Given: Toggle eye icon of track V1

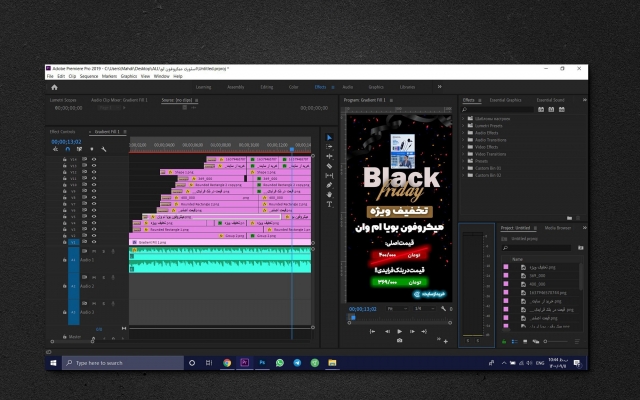Looking at the screenshot, I should click(94, 242).
